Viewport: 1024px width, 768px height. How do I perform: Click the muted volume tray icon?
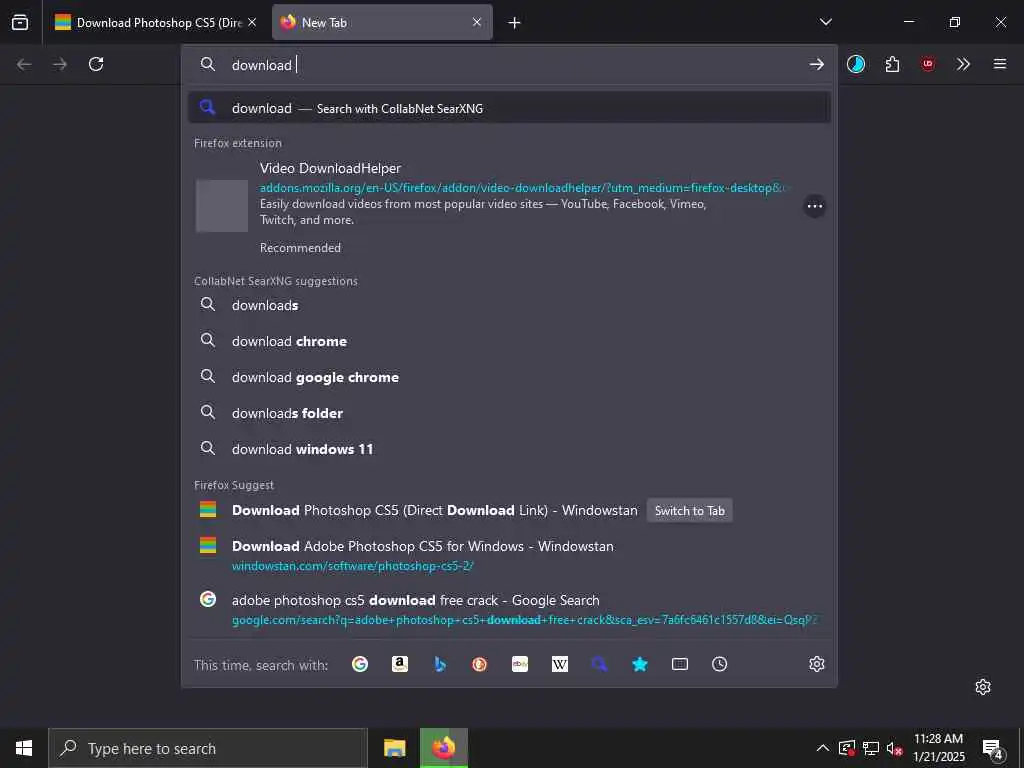(894, 748)
